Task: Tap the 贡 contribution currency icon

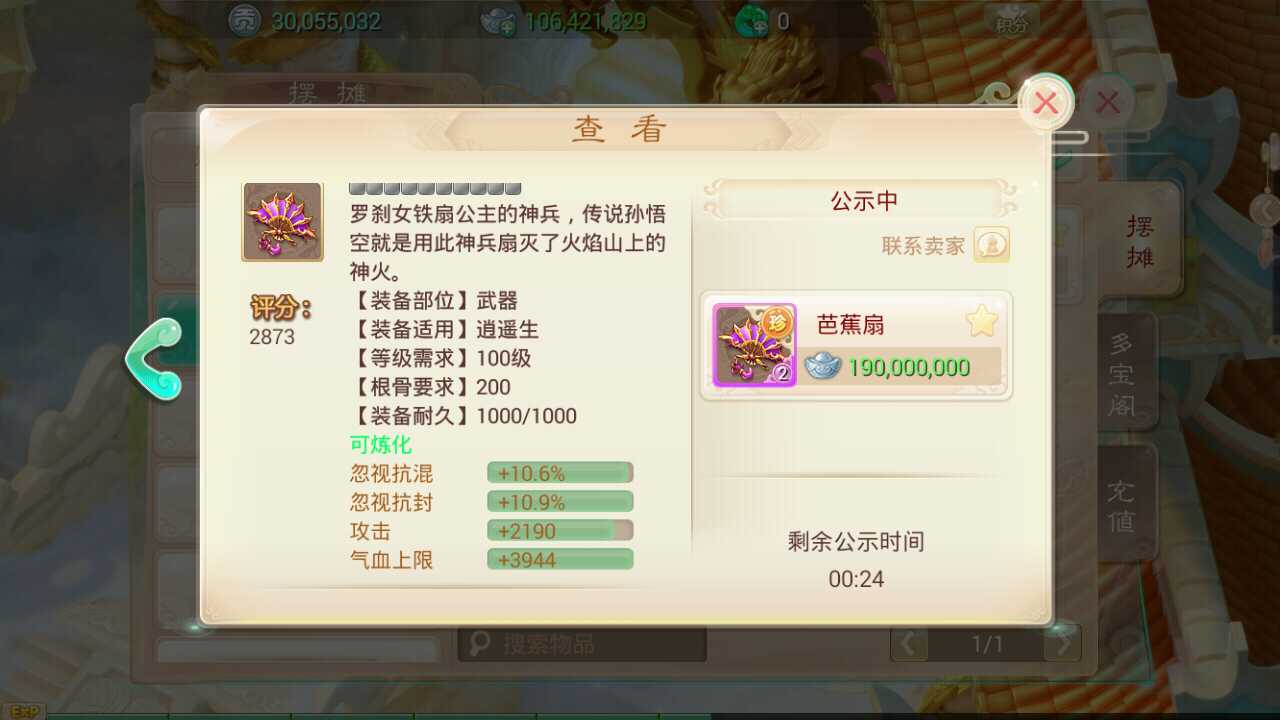Action: (x=244, y=20)
